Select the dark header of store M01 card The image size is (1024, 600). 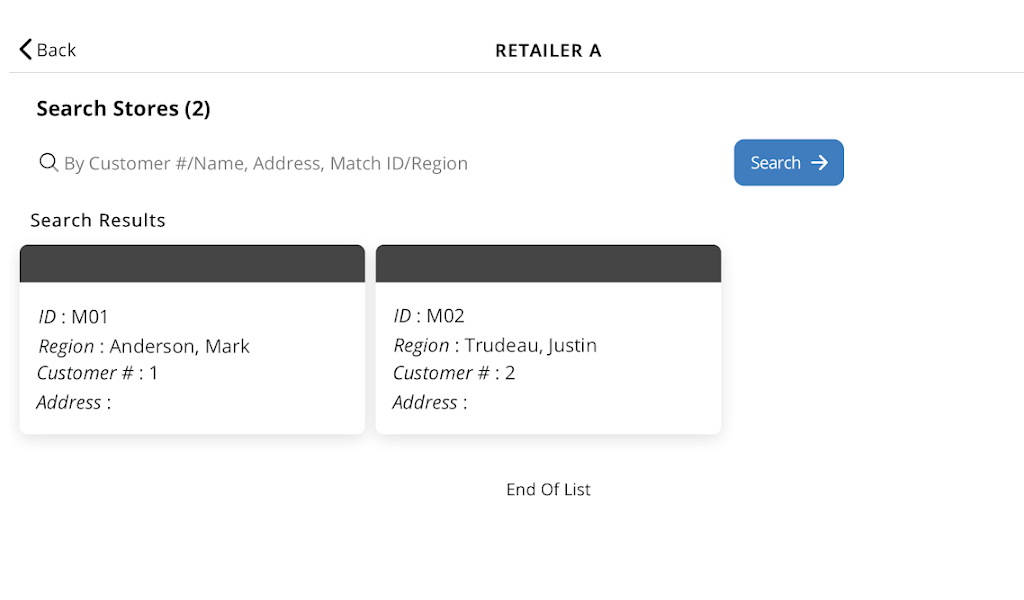click(192, 264)
